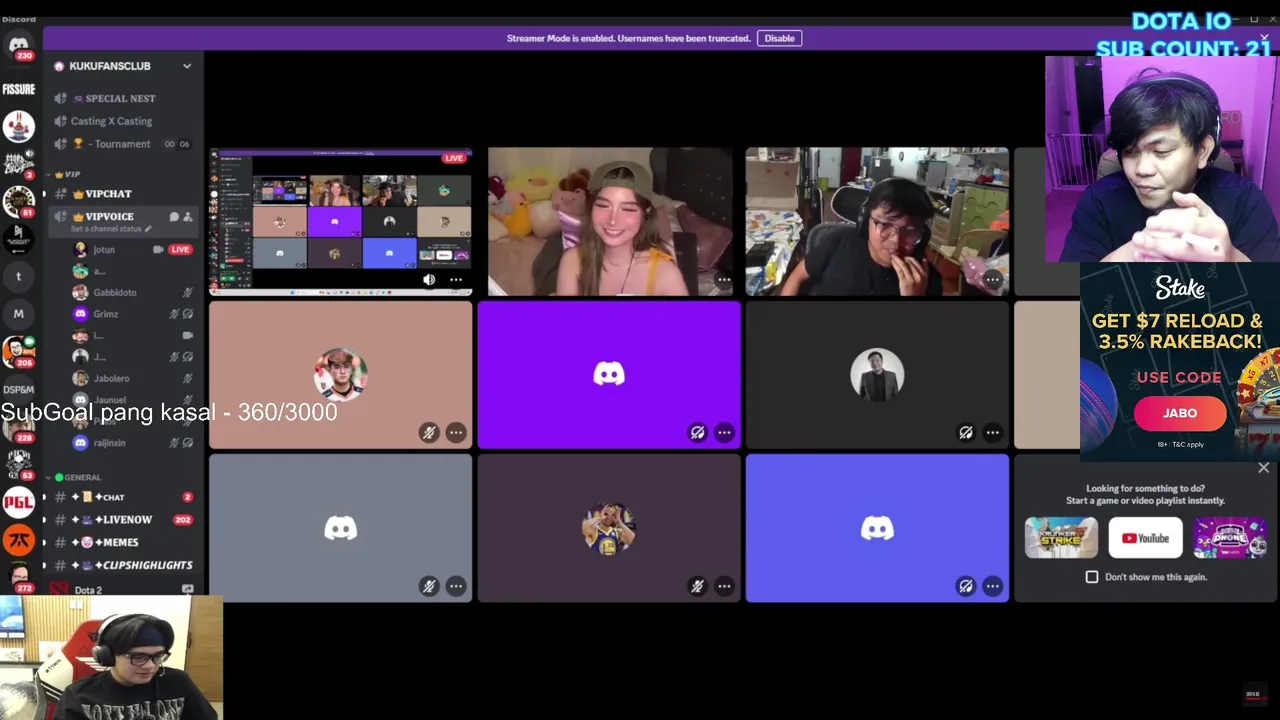Image resolution: width=1280 pixels, height=720 pixels.
Task: Expand the arrow beside CHAT channel
Action: click(x=44, y=497)
